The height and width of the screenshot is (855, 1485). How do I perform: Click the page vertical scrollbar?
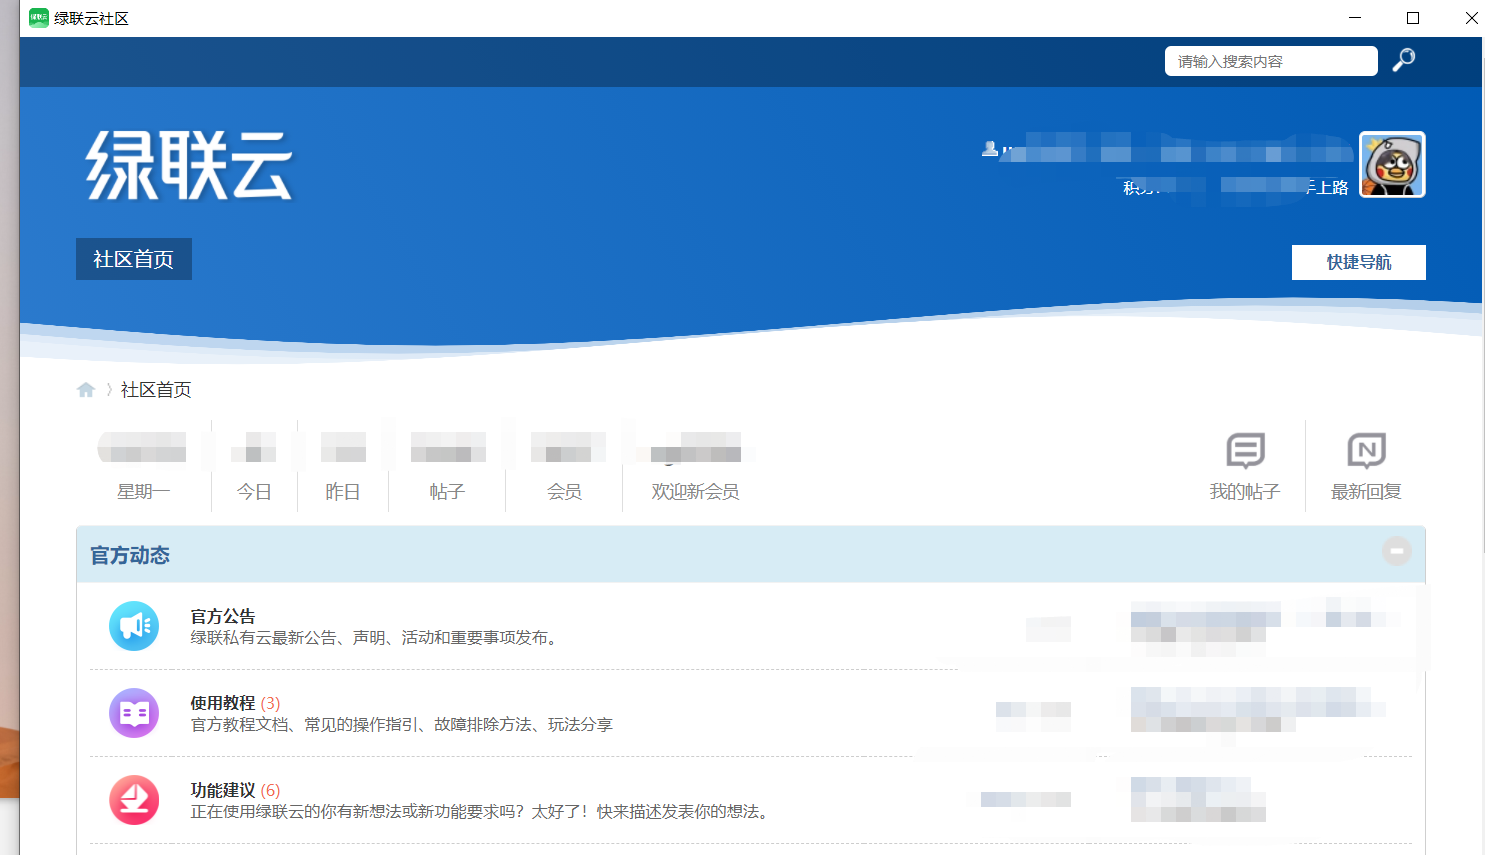pyautogui.click(x=1483, y=305)
